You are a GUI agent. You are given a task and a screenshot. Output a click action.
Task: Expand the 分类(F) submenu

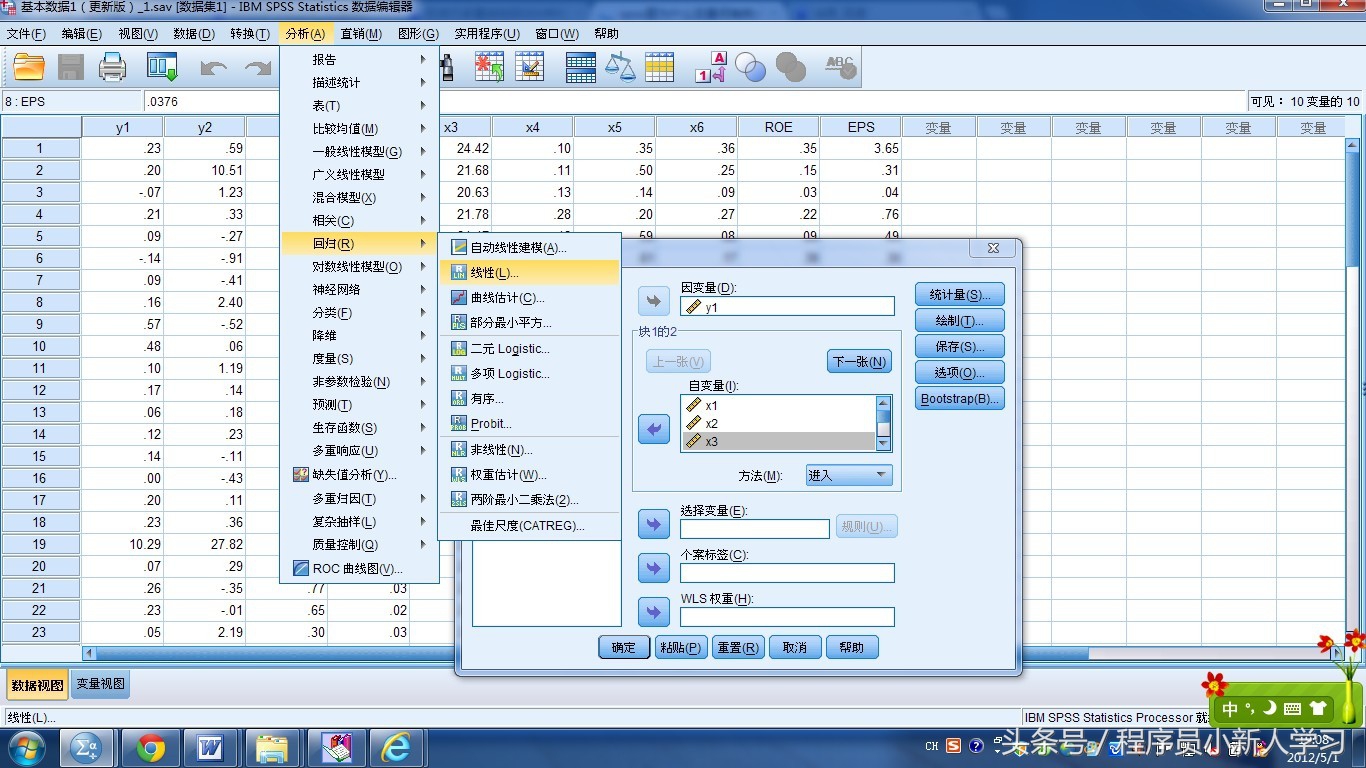pyautogui.click(x=359, y=312)
